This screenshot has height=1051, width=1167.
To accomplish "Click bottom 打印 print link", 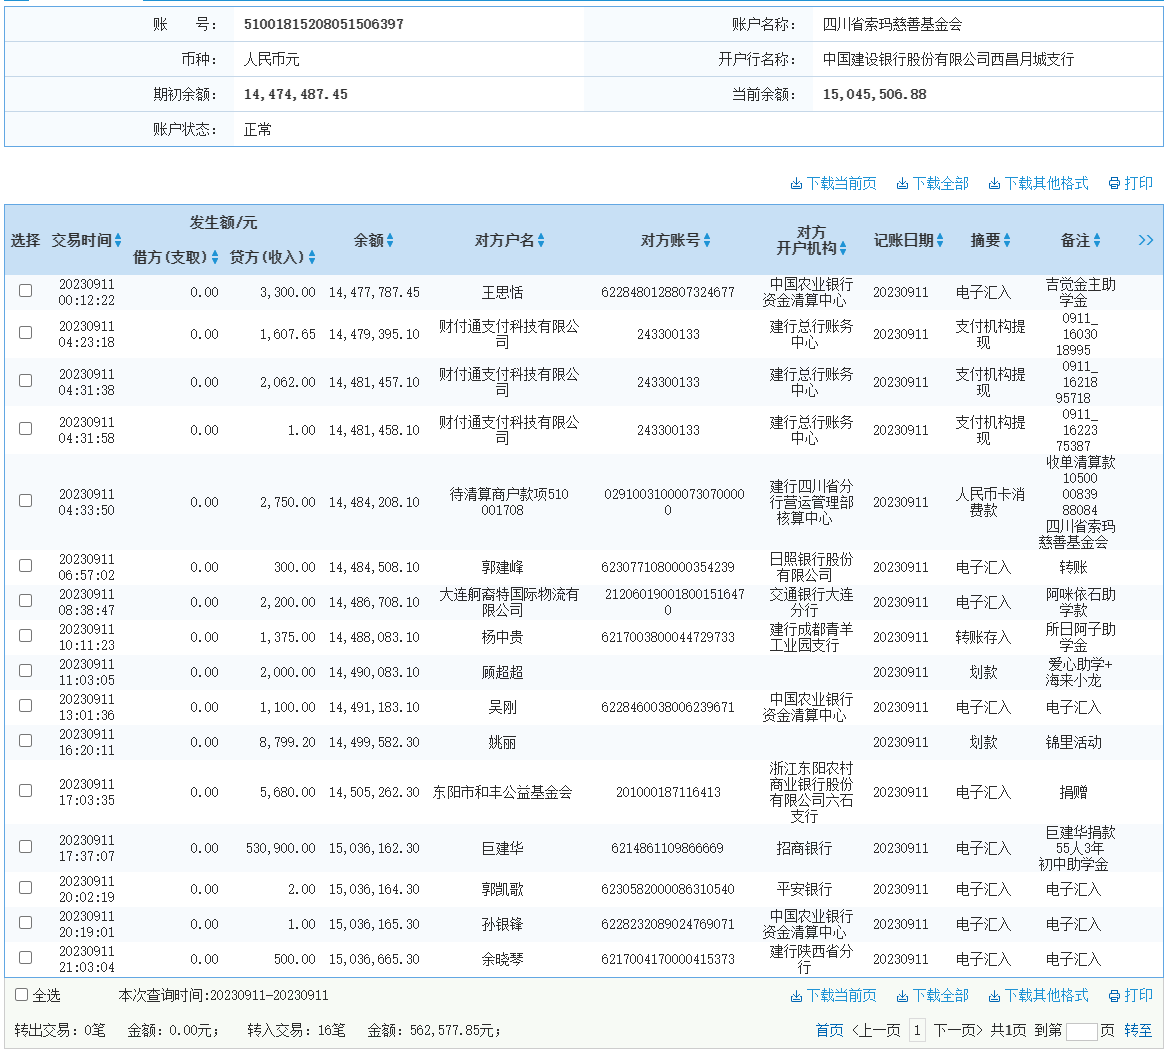I will (1131, 995).
